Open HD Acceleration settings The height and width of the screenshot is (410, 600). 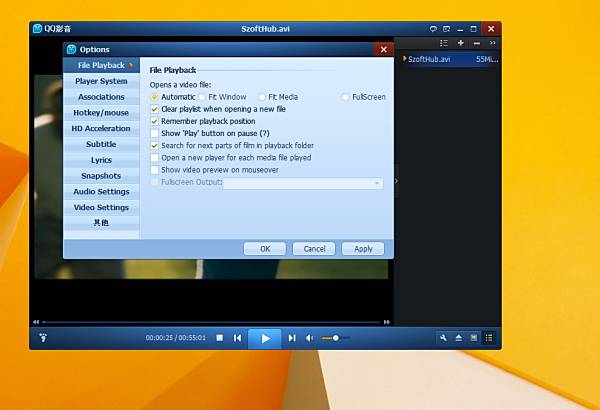[x=101, y=128]
